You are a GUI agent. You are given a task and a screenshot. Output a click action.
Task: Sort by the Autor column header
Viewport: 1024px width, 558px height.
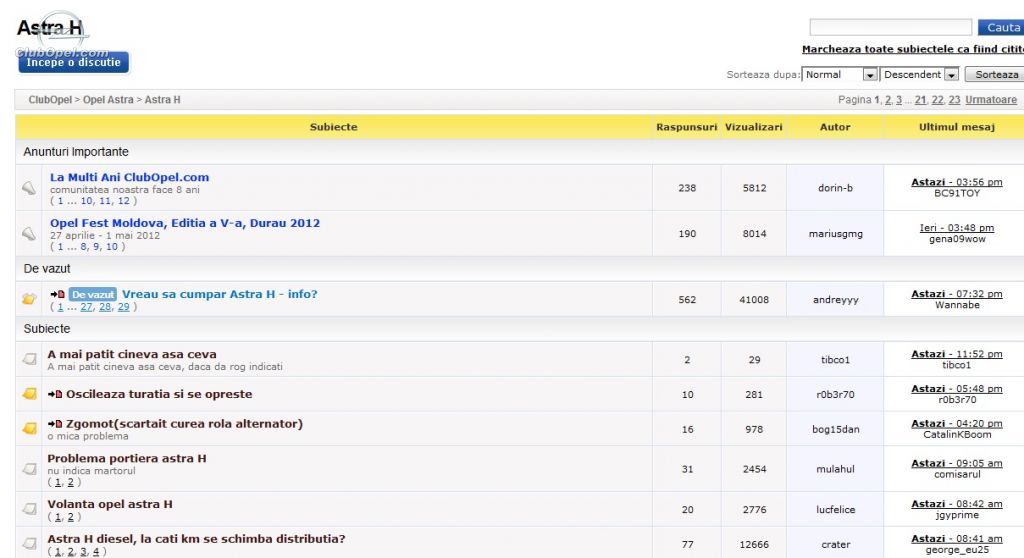[835, 127]
